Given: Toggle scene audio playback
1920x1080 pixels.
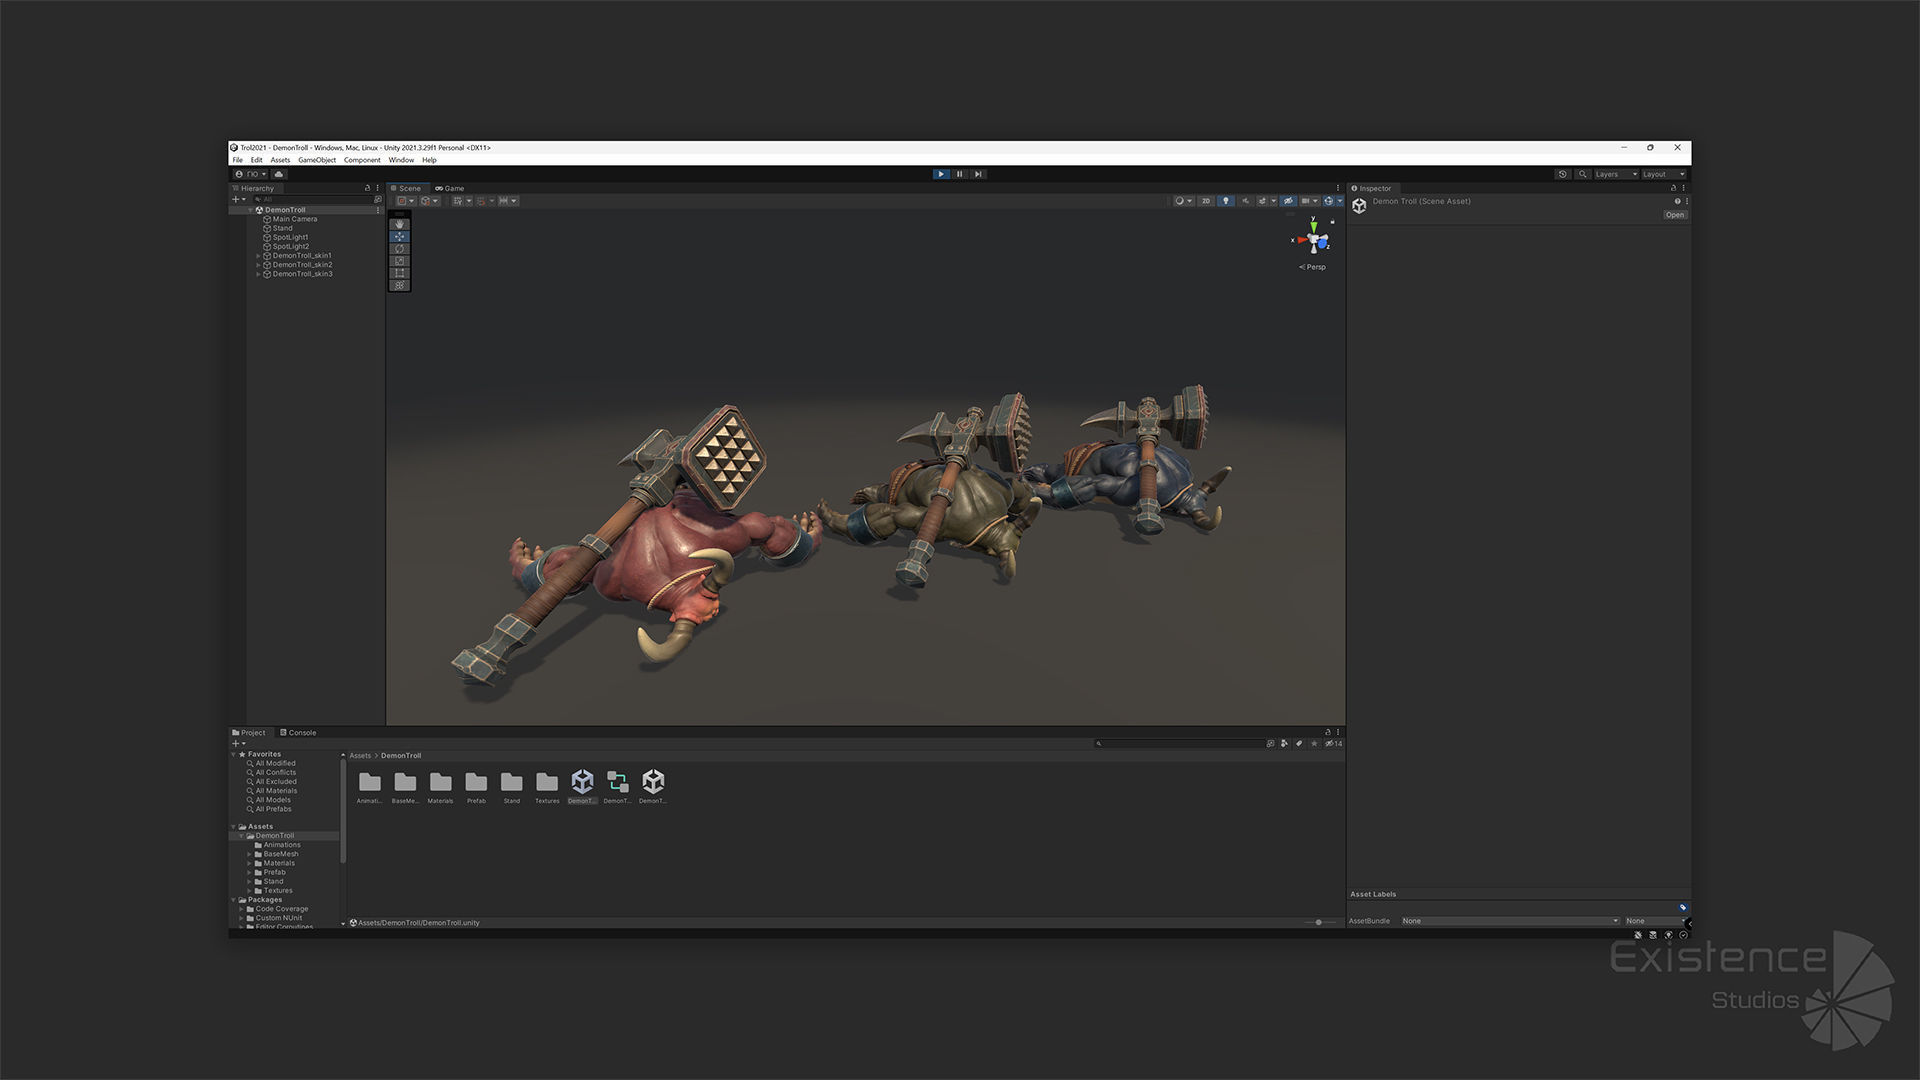Looking at the screenshot, I should pos(1246,201).
